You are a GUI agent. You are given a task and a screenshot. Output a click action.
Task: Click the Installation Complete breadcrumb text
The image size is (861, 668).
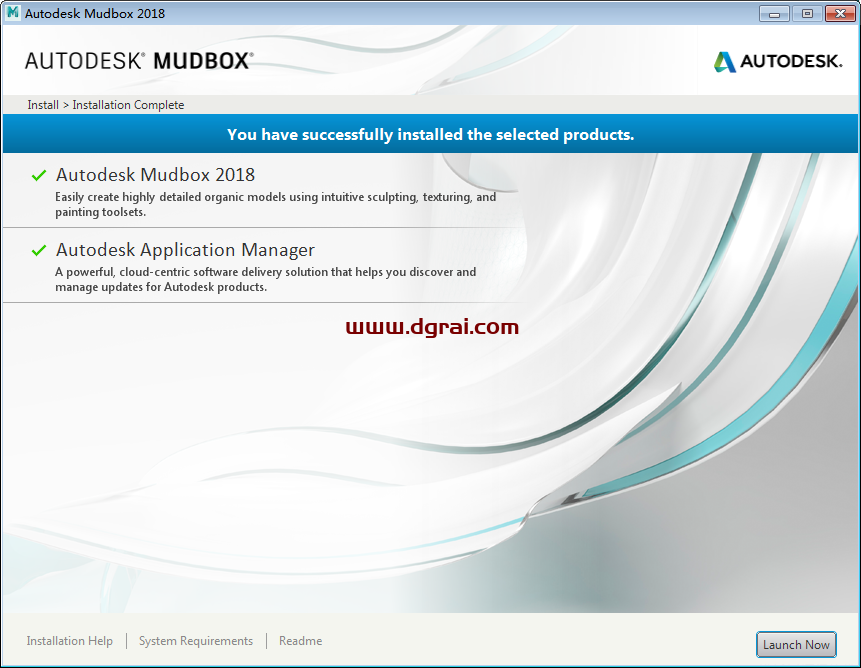pyautogui.click(x=128, y=105)
